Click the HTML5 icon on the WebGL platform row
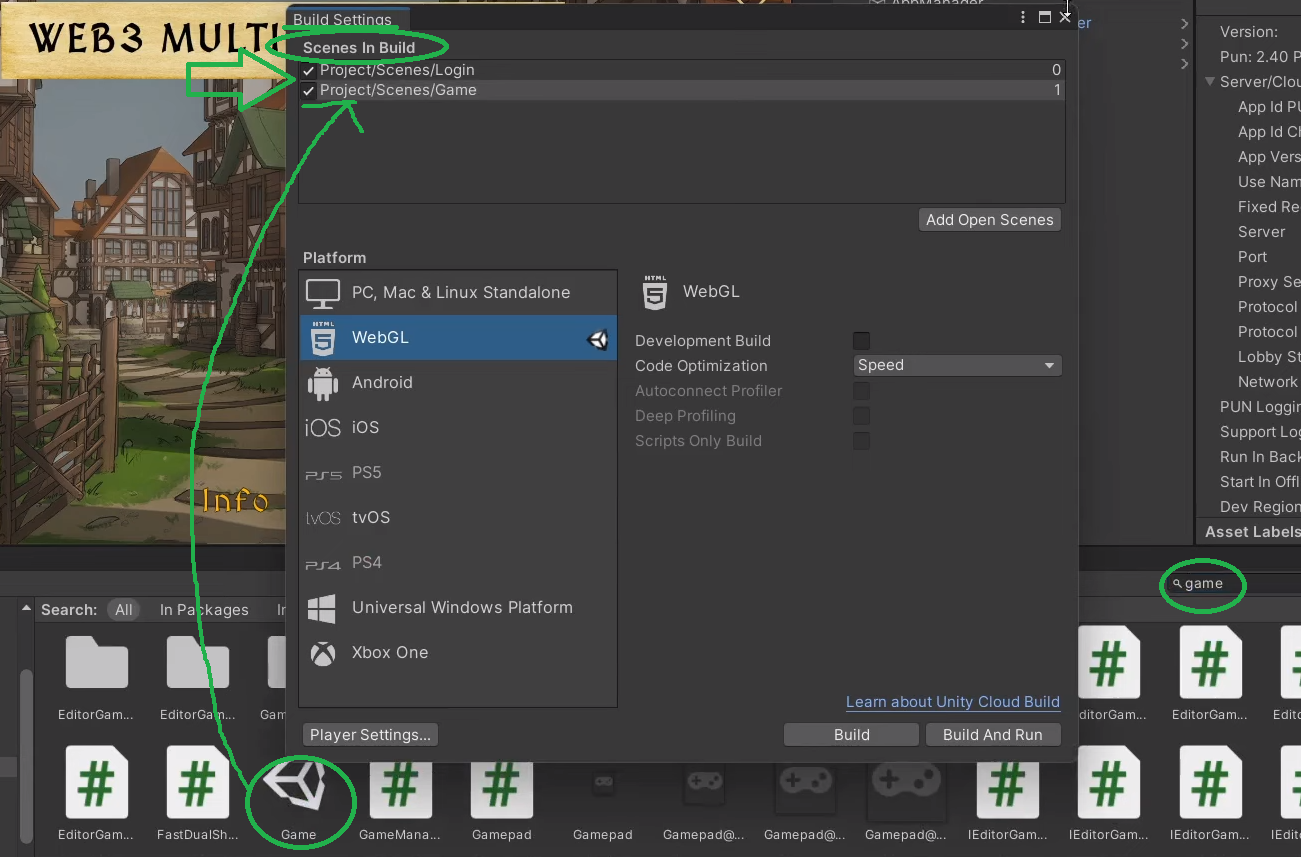The image size is (1301, 857). [323, 338]
